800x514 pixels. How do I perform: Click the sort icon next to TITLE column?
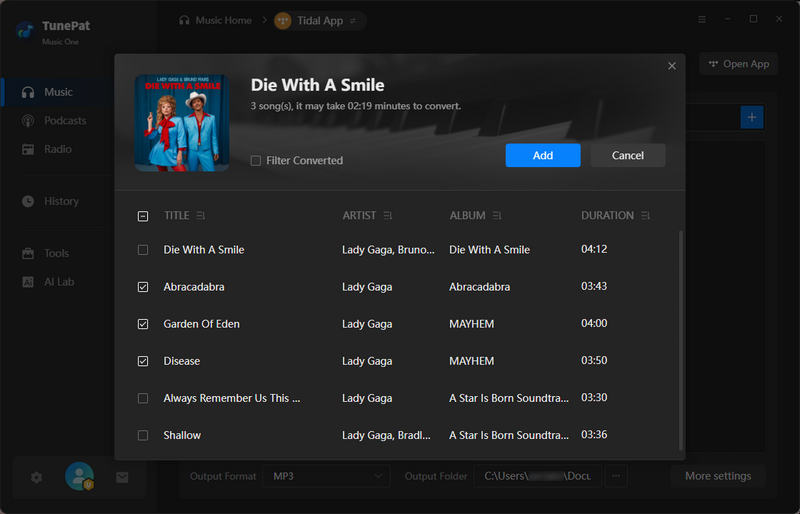(x=201, y=216)
